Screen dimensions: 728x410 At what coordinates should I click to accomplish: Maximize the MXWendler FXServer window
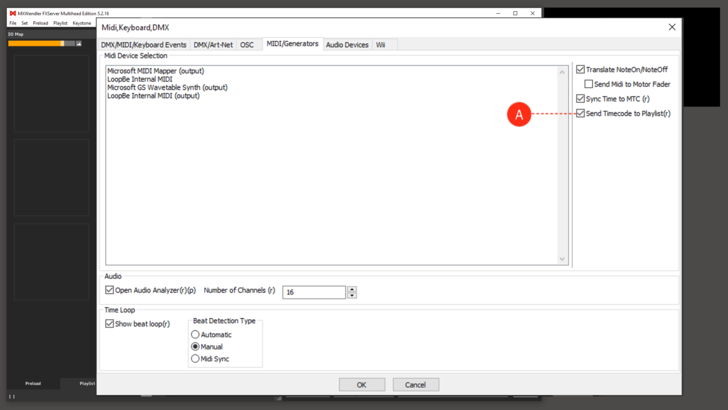(515, 13)
